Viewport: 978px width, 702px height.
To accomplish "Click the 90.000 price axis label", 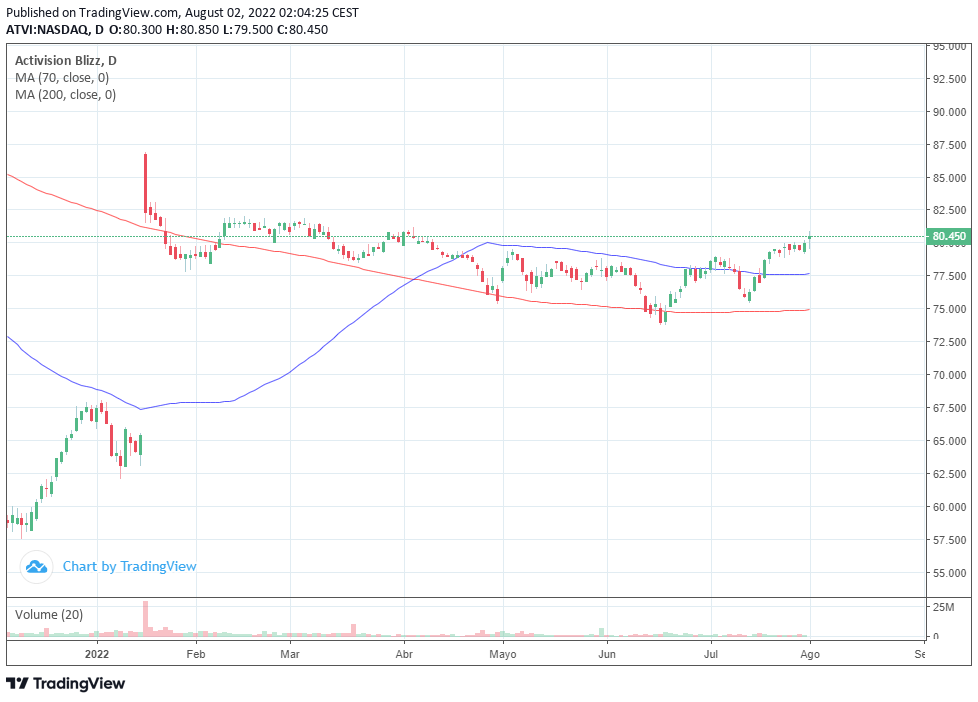I will pos(950,112).
